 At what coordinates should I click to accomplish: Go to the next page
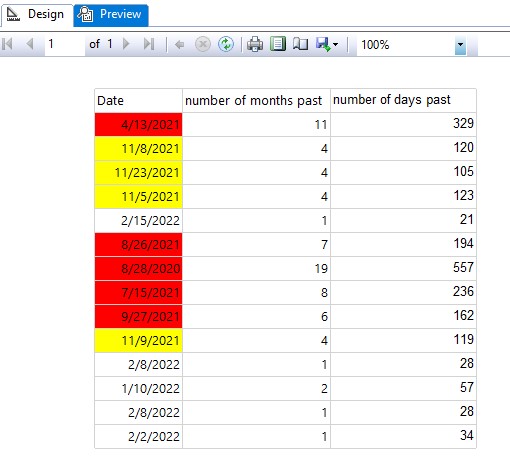pyautogui.click(x=126, y=44)
